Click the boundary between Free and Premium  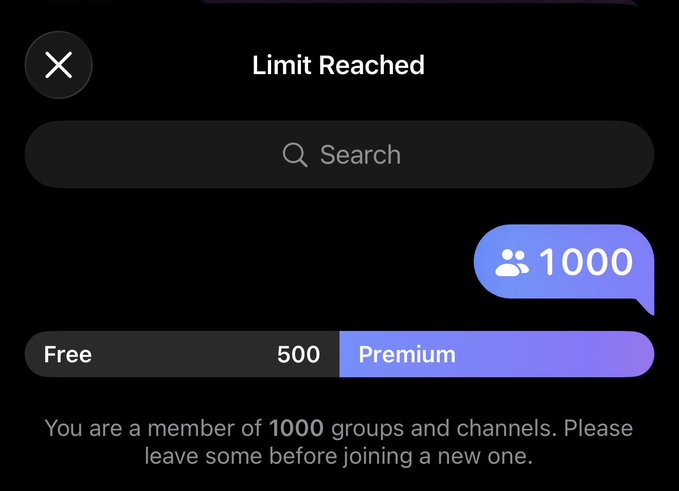click(x=340, y=354)
